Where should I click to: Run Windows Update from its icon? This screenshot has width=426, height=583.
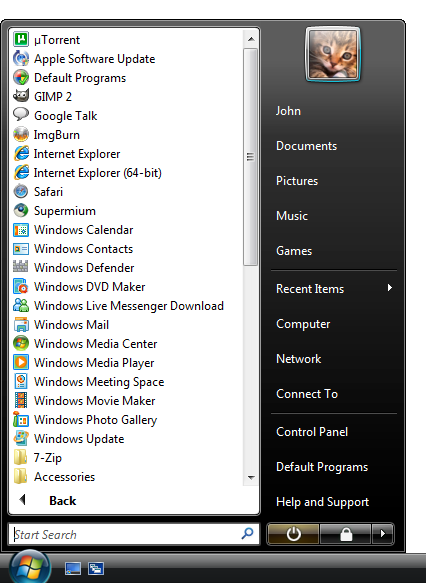coord(21,438)
